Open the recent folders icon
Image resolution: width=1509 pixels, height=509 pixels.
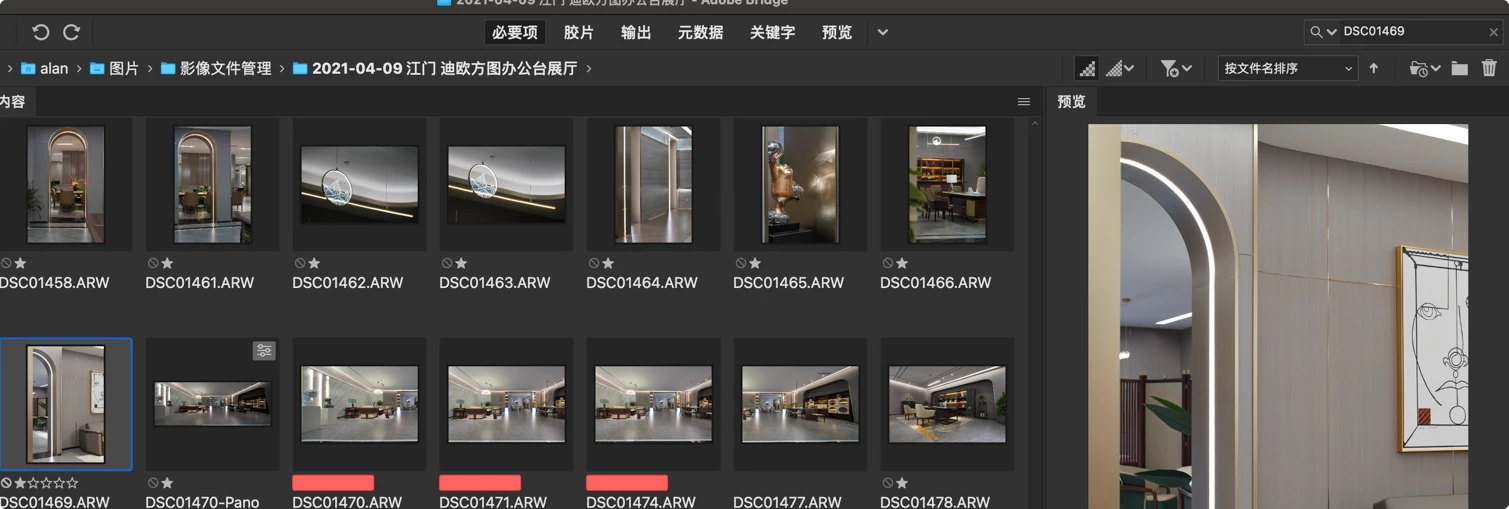point(1418,68)
